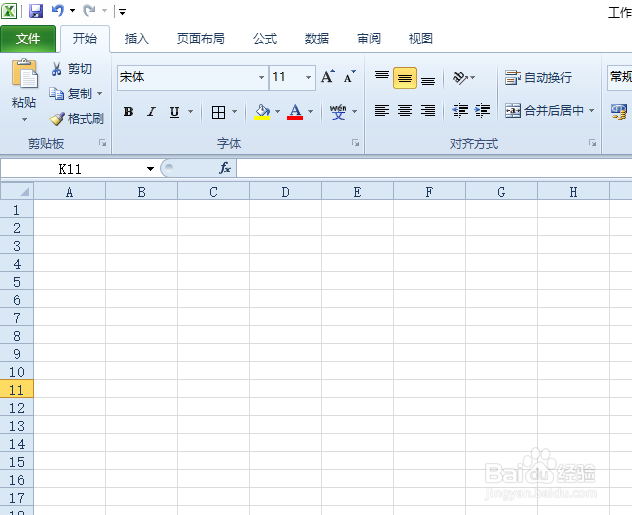Click the text orientation icon
The image size is (632, 515).
[x=460, y=77]
